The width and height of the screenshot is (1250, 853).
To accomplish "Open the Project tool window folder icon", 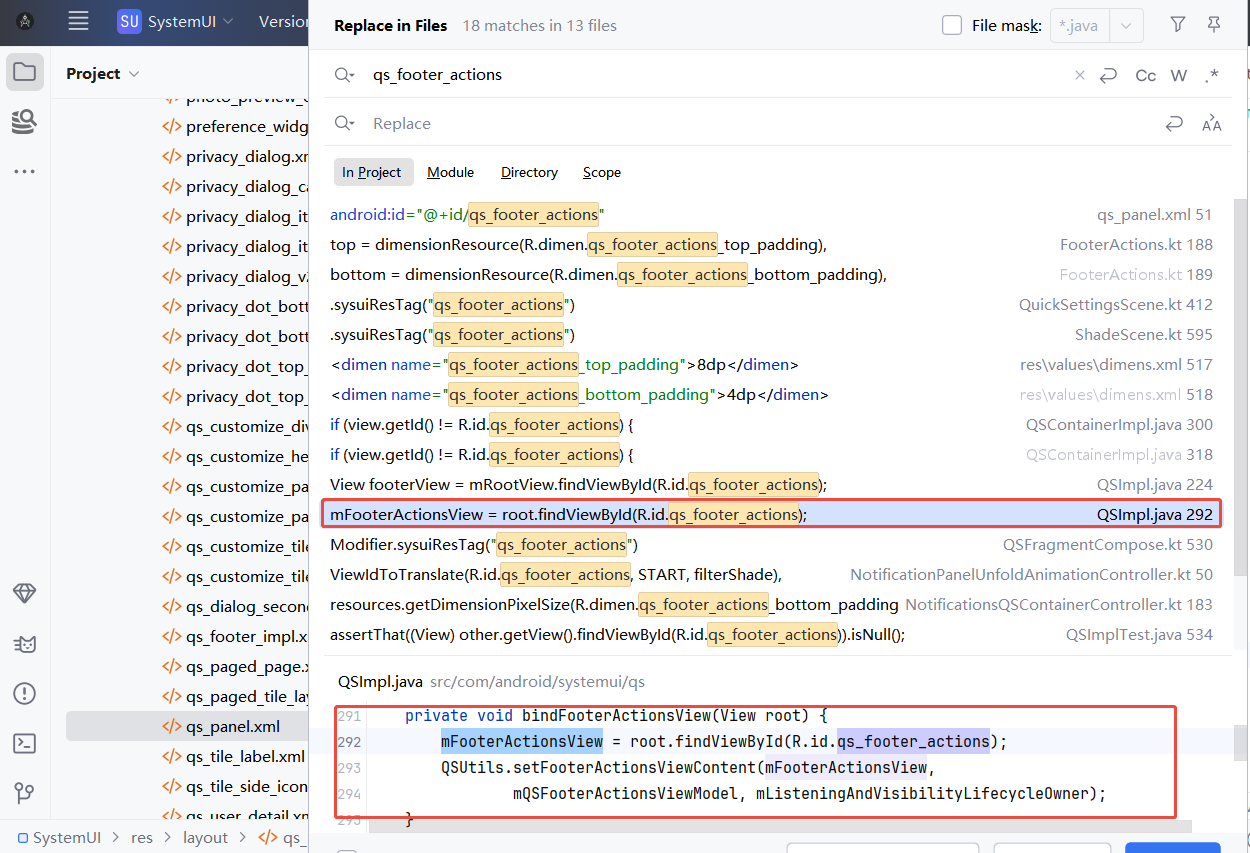I will point(25,72).
